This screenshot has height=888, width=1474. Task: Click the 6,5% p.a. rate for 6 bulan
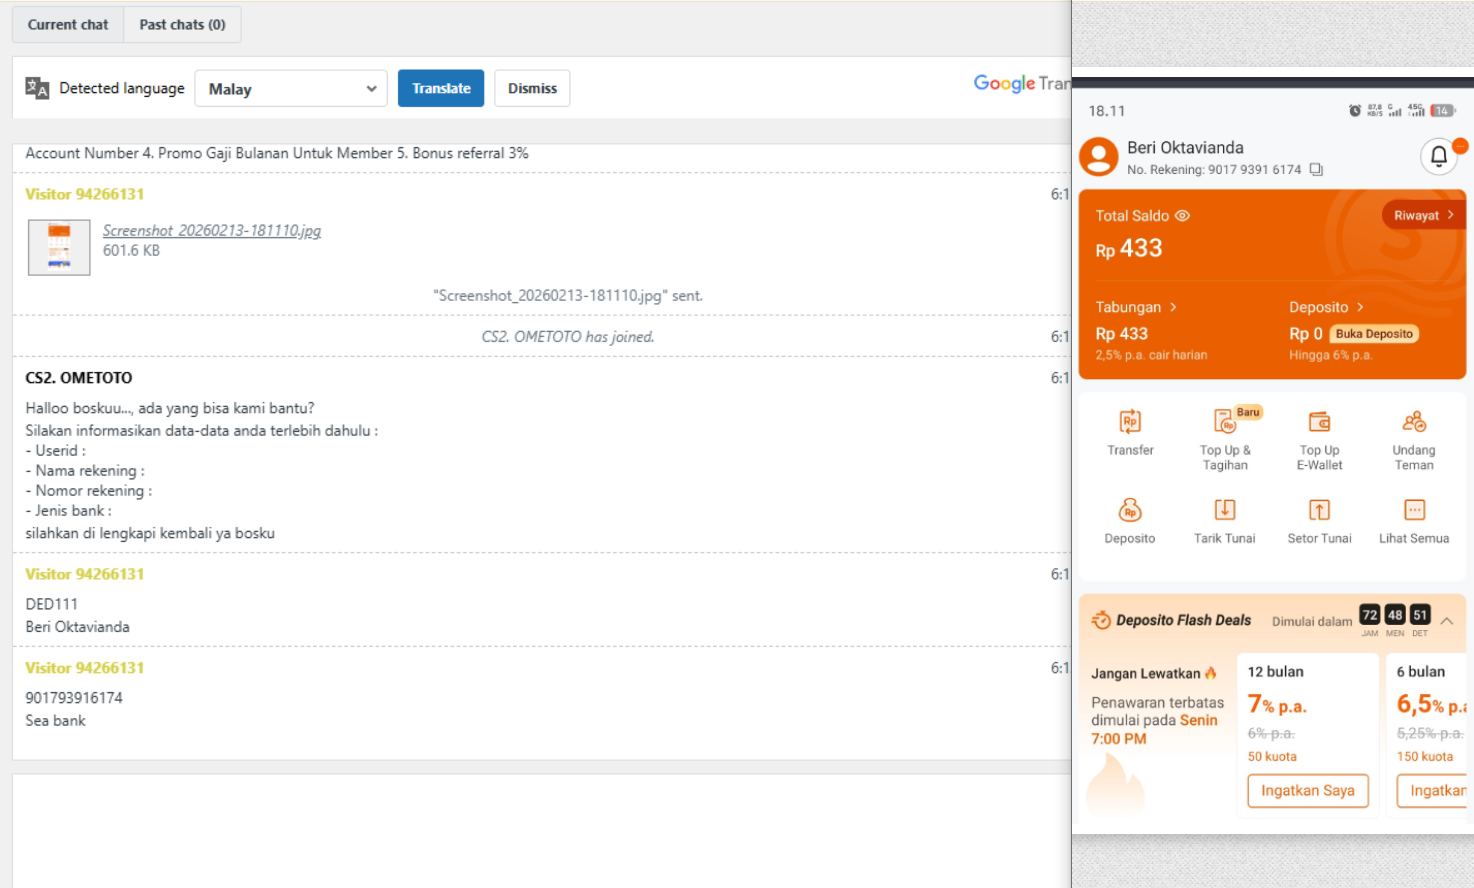coord(1431,705)
